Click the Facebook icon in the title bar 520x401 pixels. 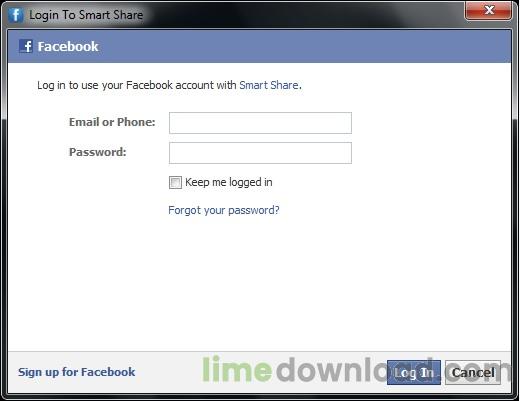coord(15,14)
